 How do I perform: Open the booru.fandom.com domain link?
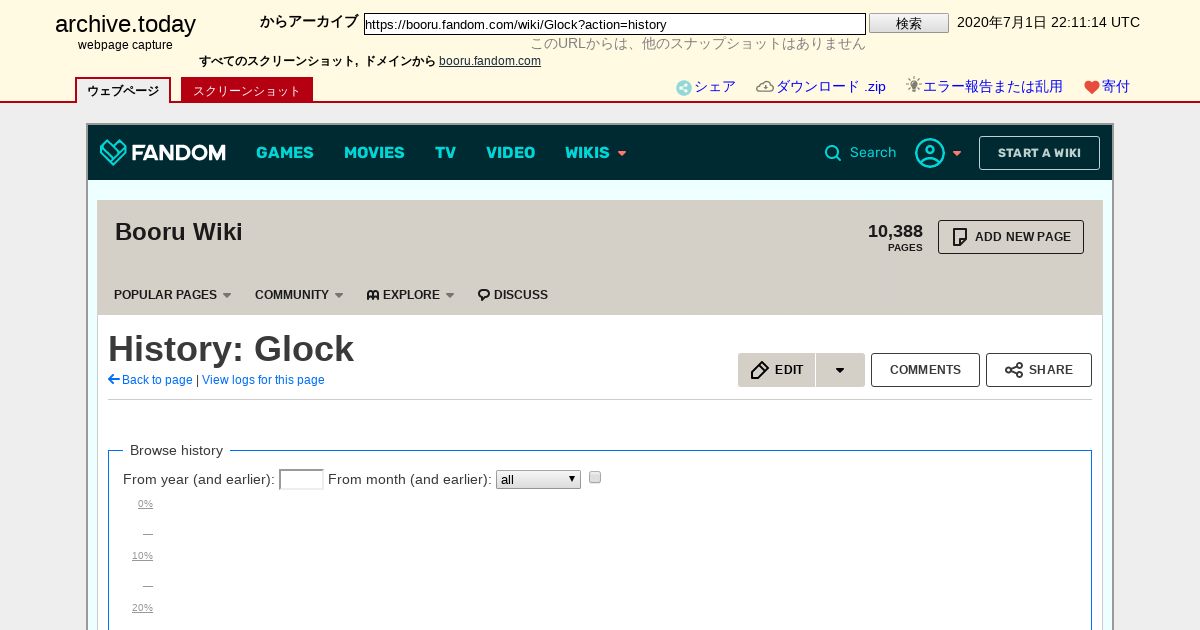coord(490,61)
